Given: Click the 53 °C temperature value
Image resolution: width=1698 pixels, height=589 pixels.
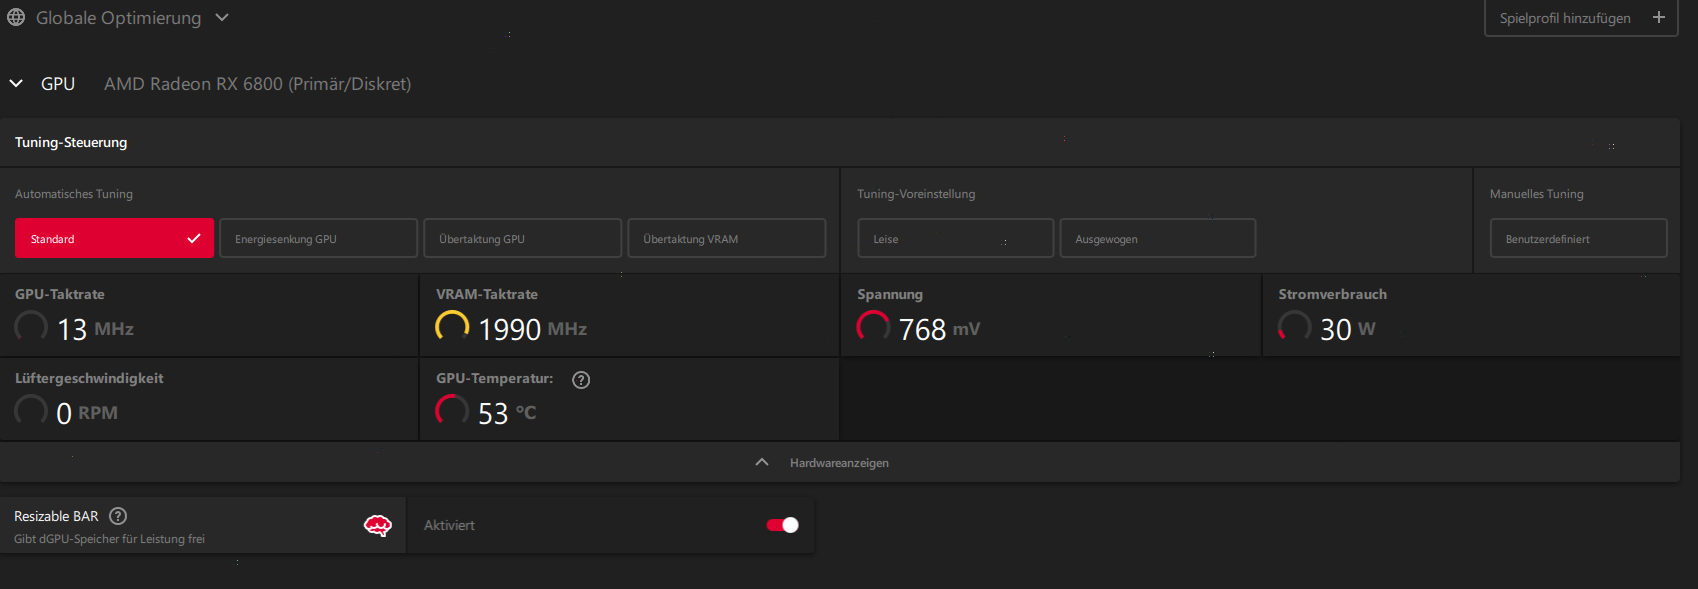Looking at the screenshot, I should click(507, 413).
